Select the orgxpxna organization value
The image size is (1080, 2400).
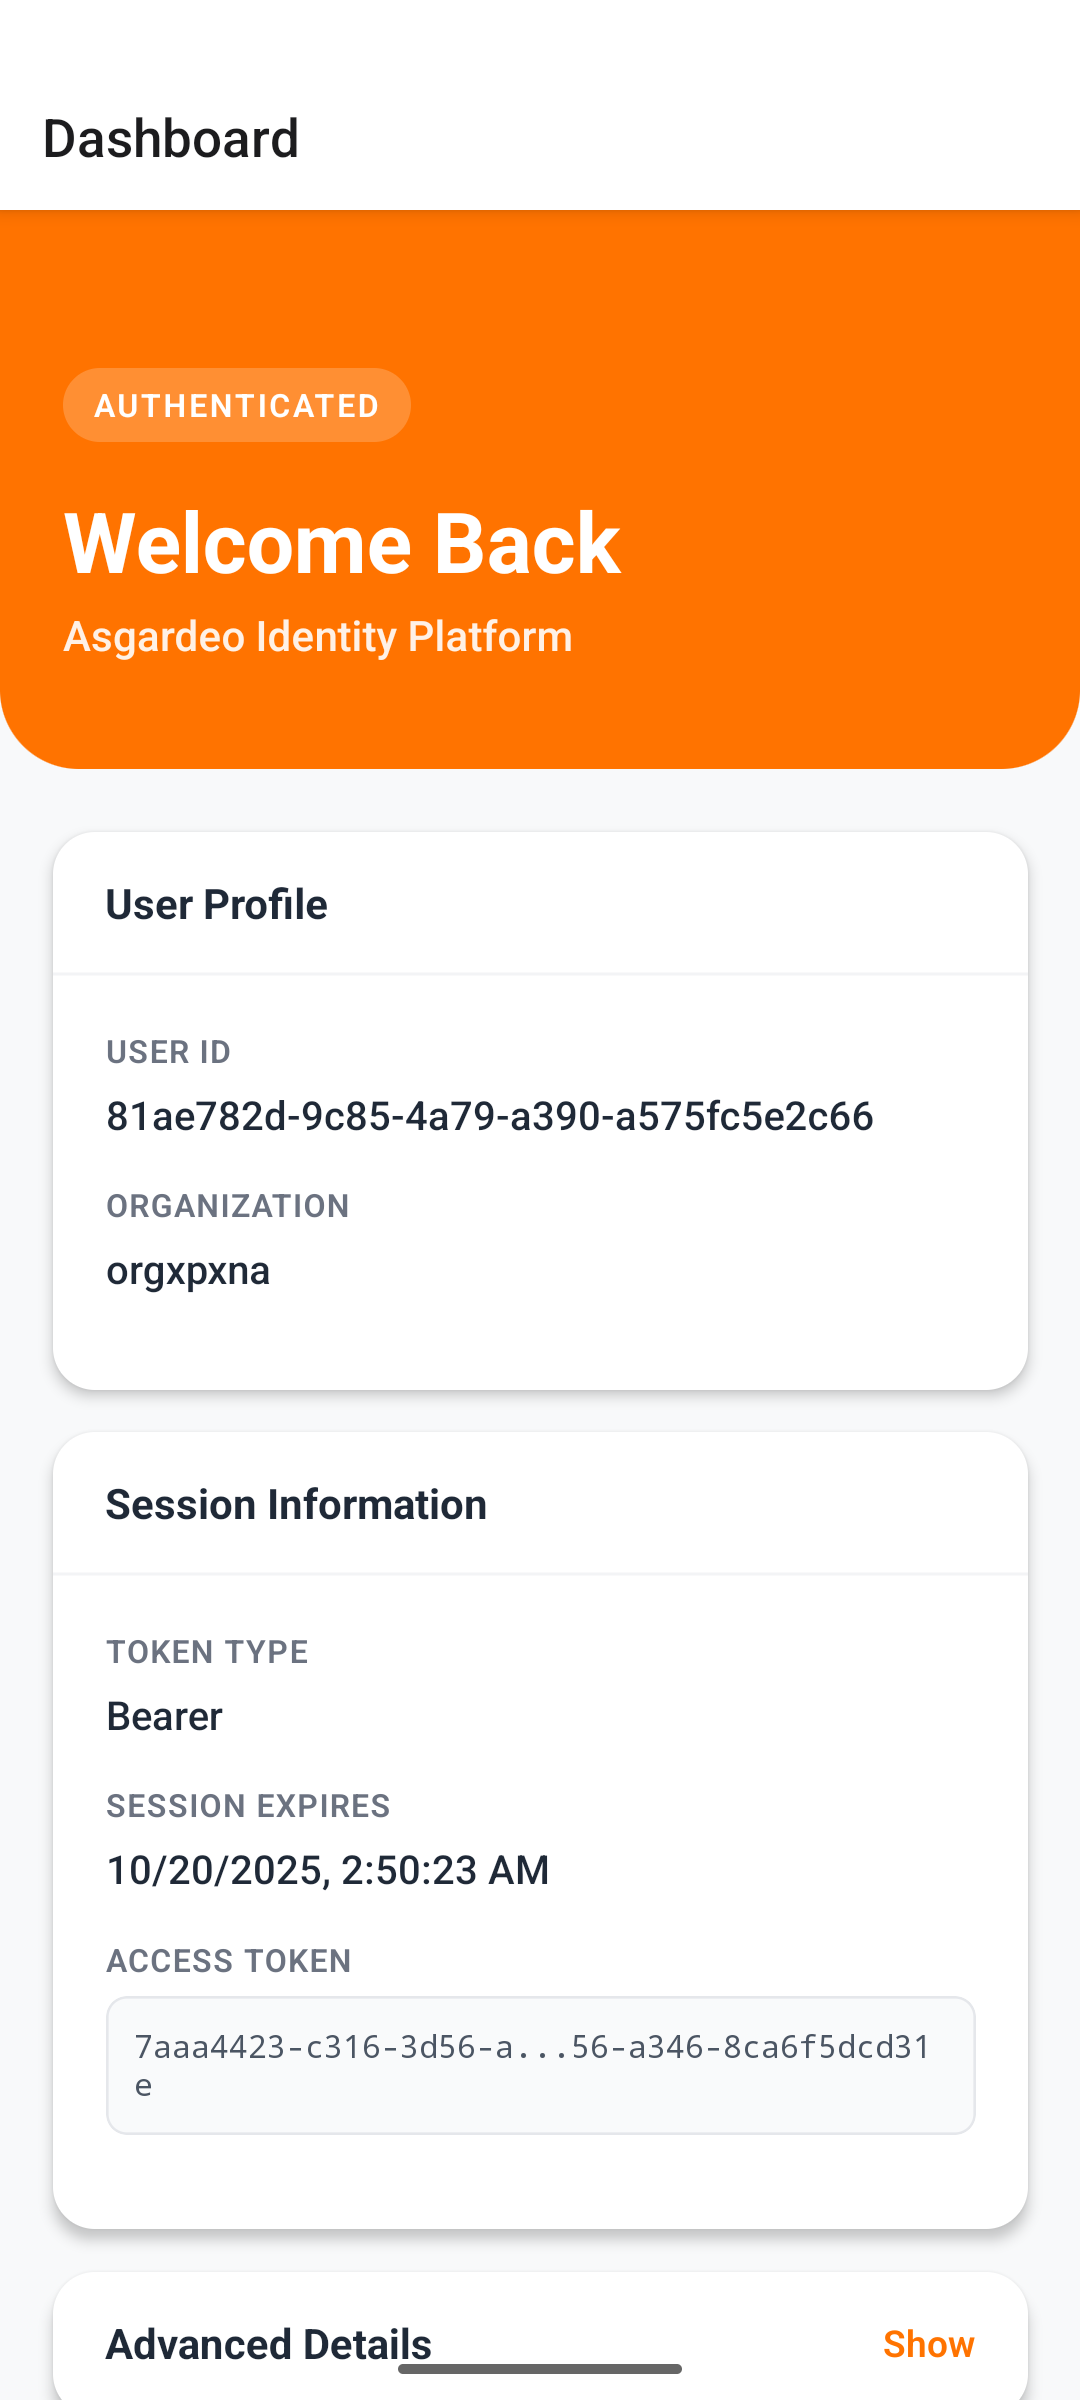point(188,1269)
